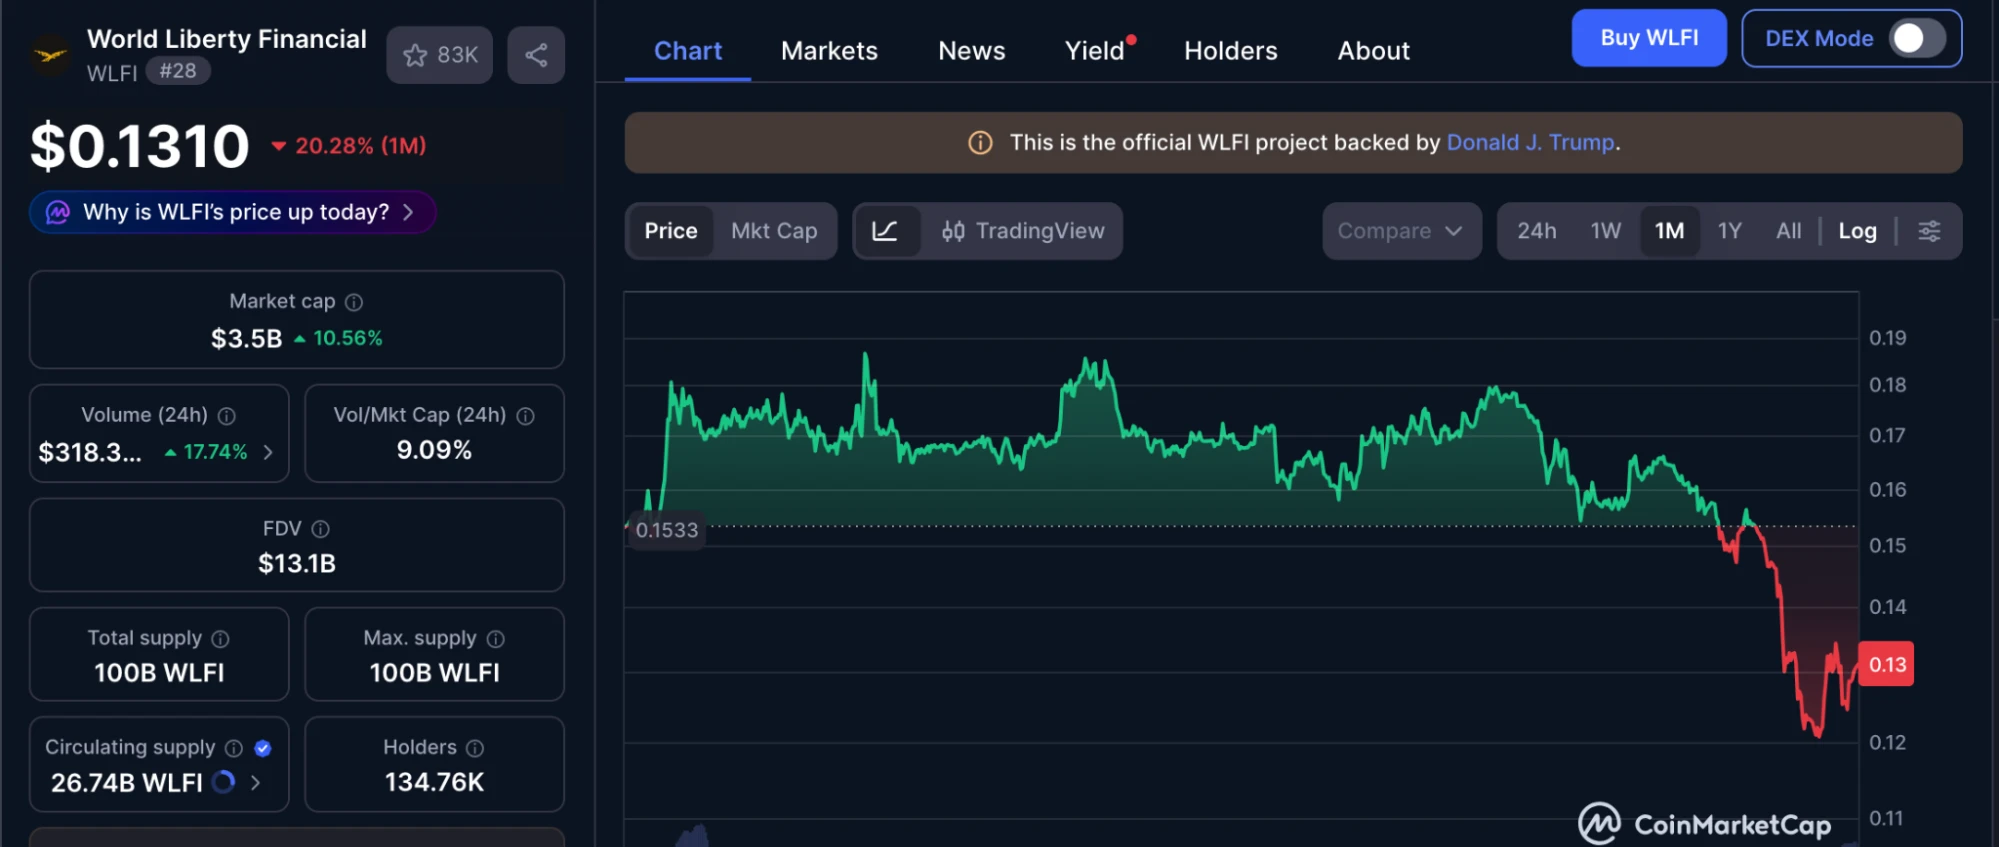Open the Markets tab
This screenshot has height=848, width=1999.
coord(829,51)
